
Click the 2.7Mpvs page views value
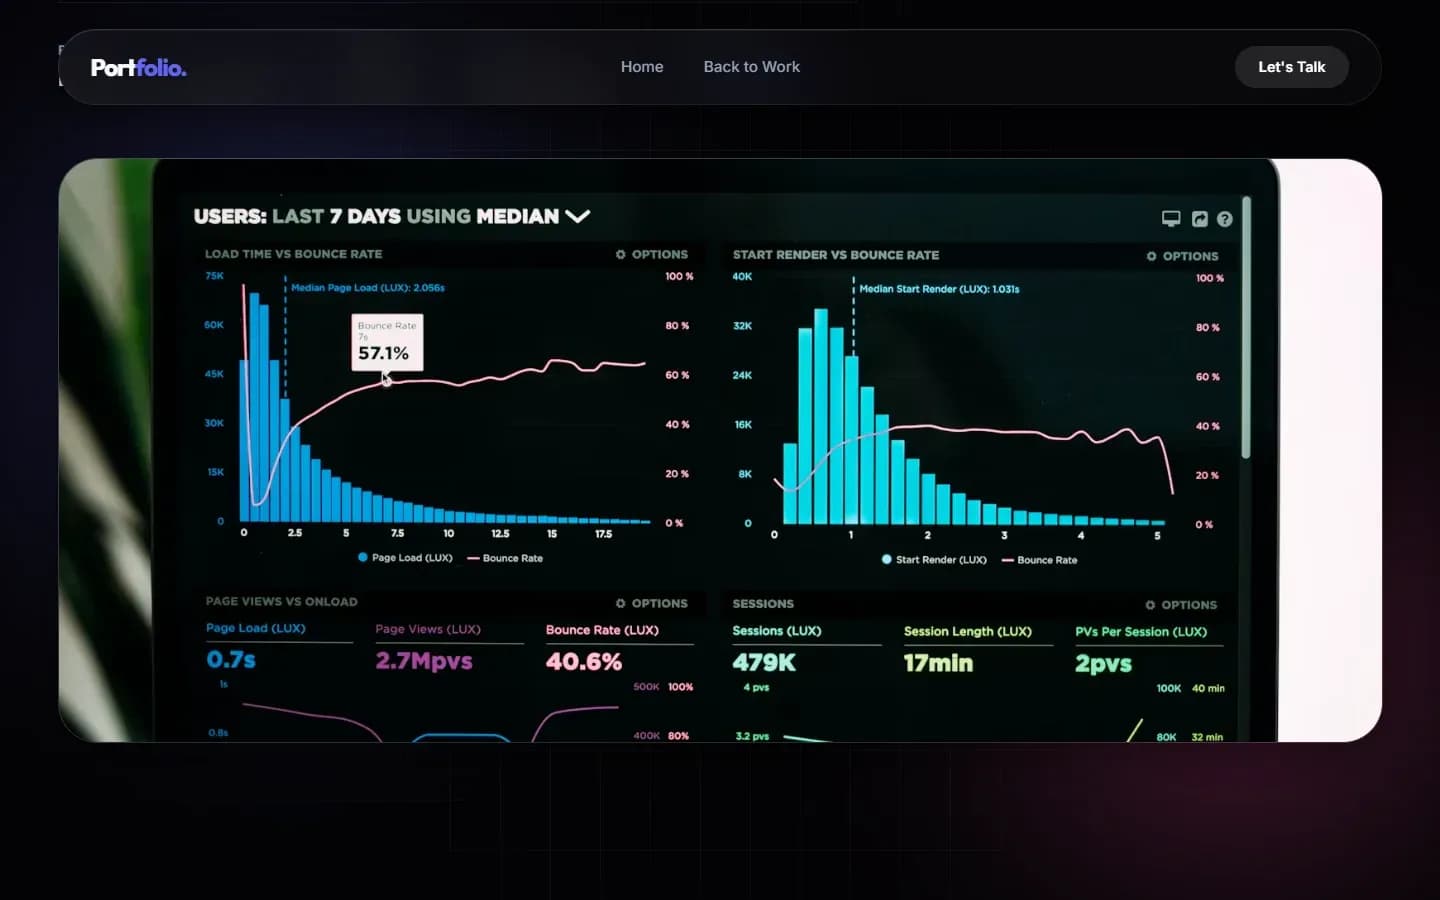[x=424, y=661]
